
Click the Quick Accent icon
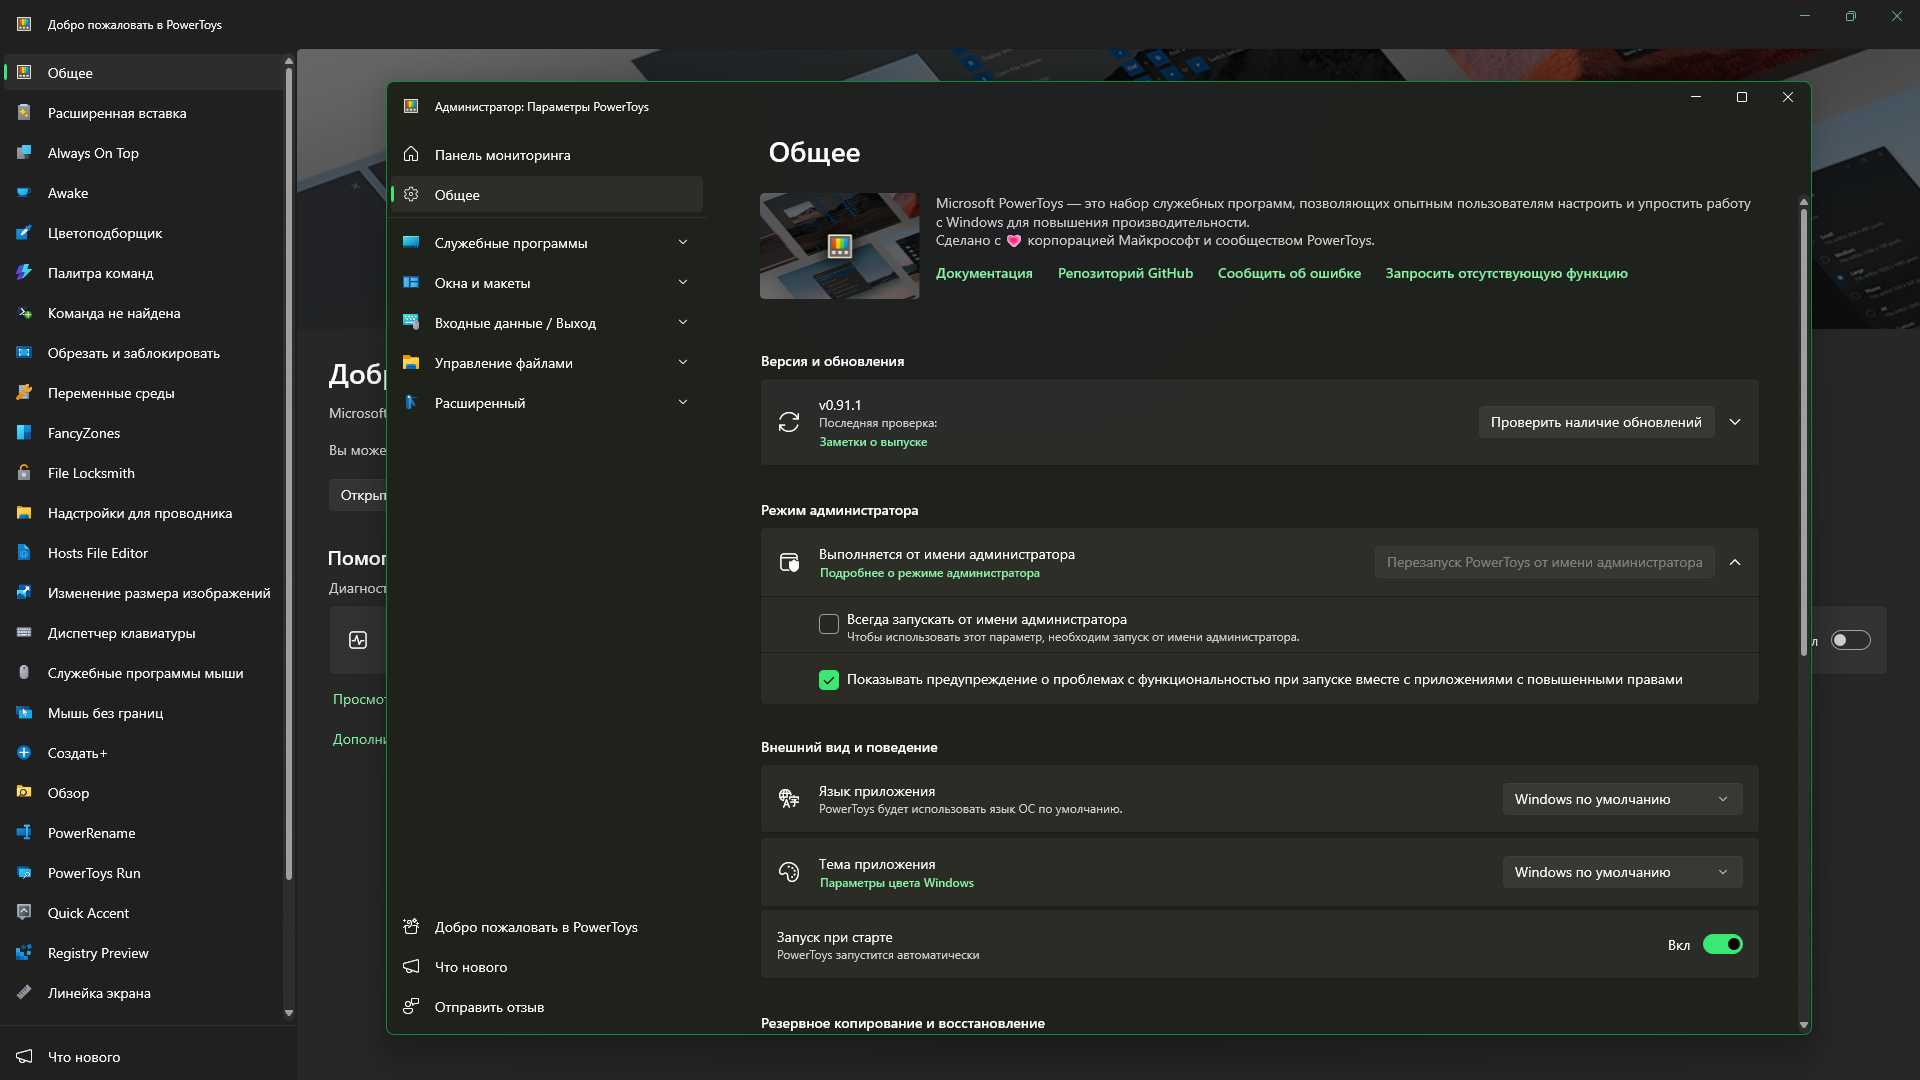click(24, 913)
